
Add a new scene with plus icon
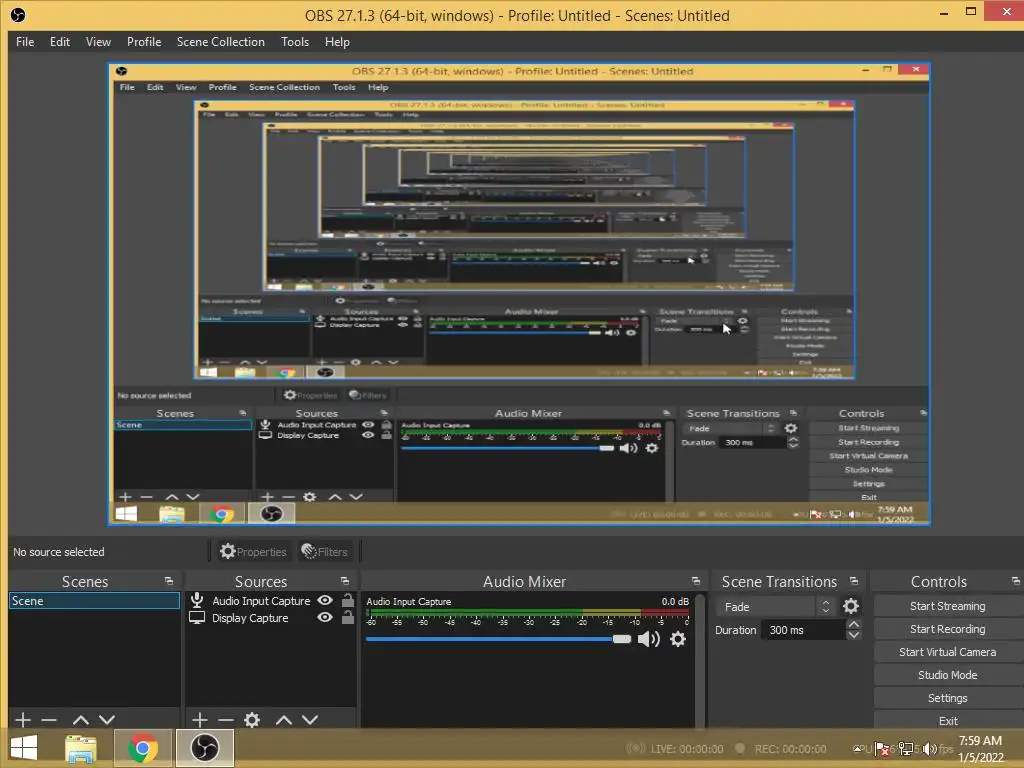click(23, 720)
